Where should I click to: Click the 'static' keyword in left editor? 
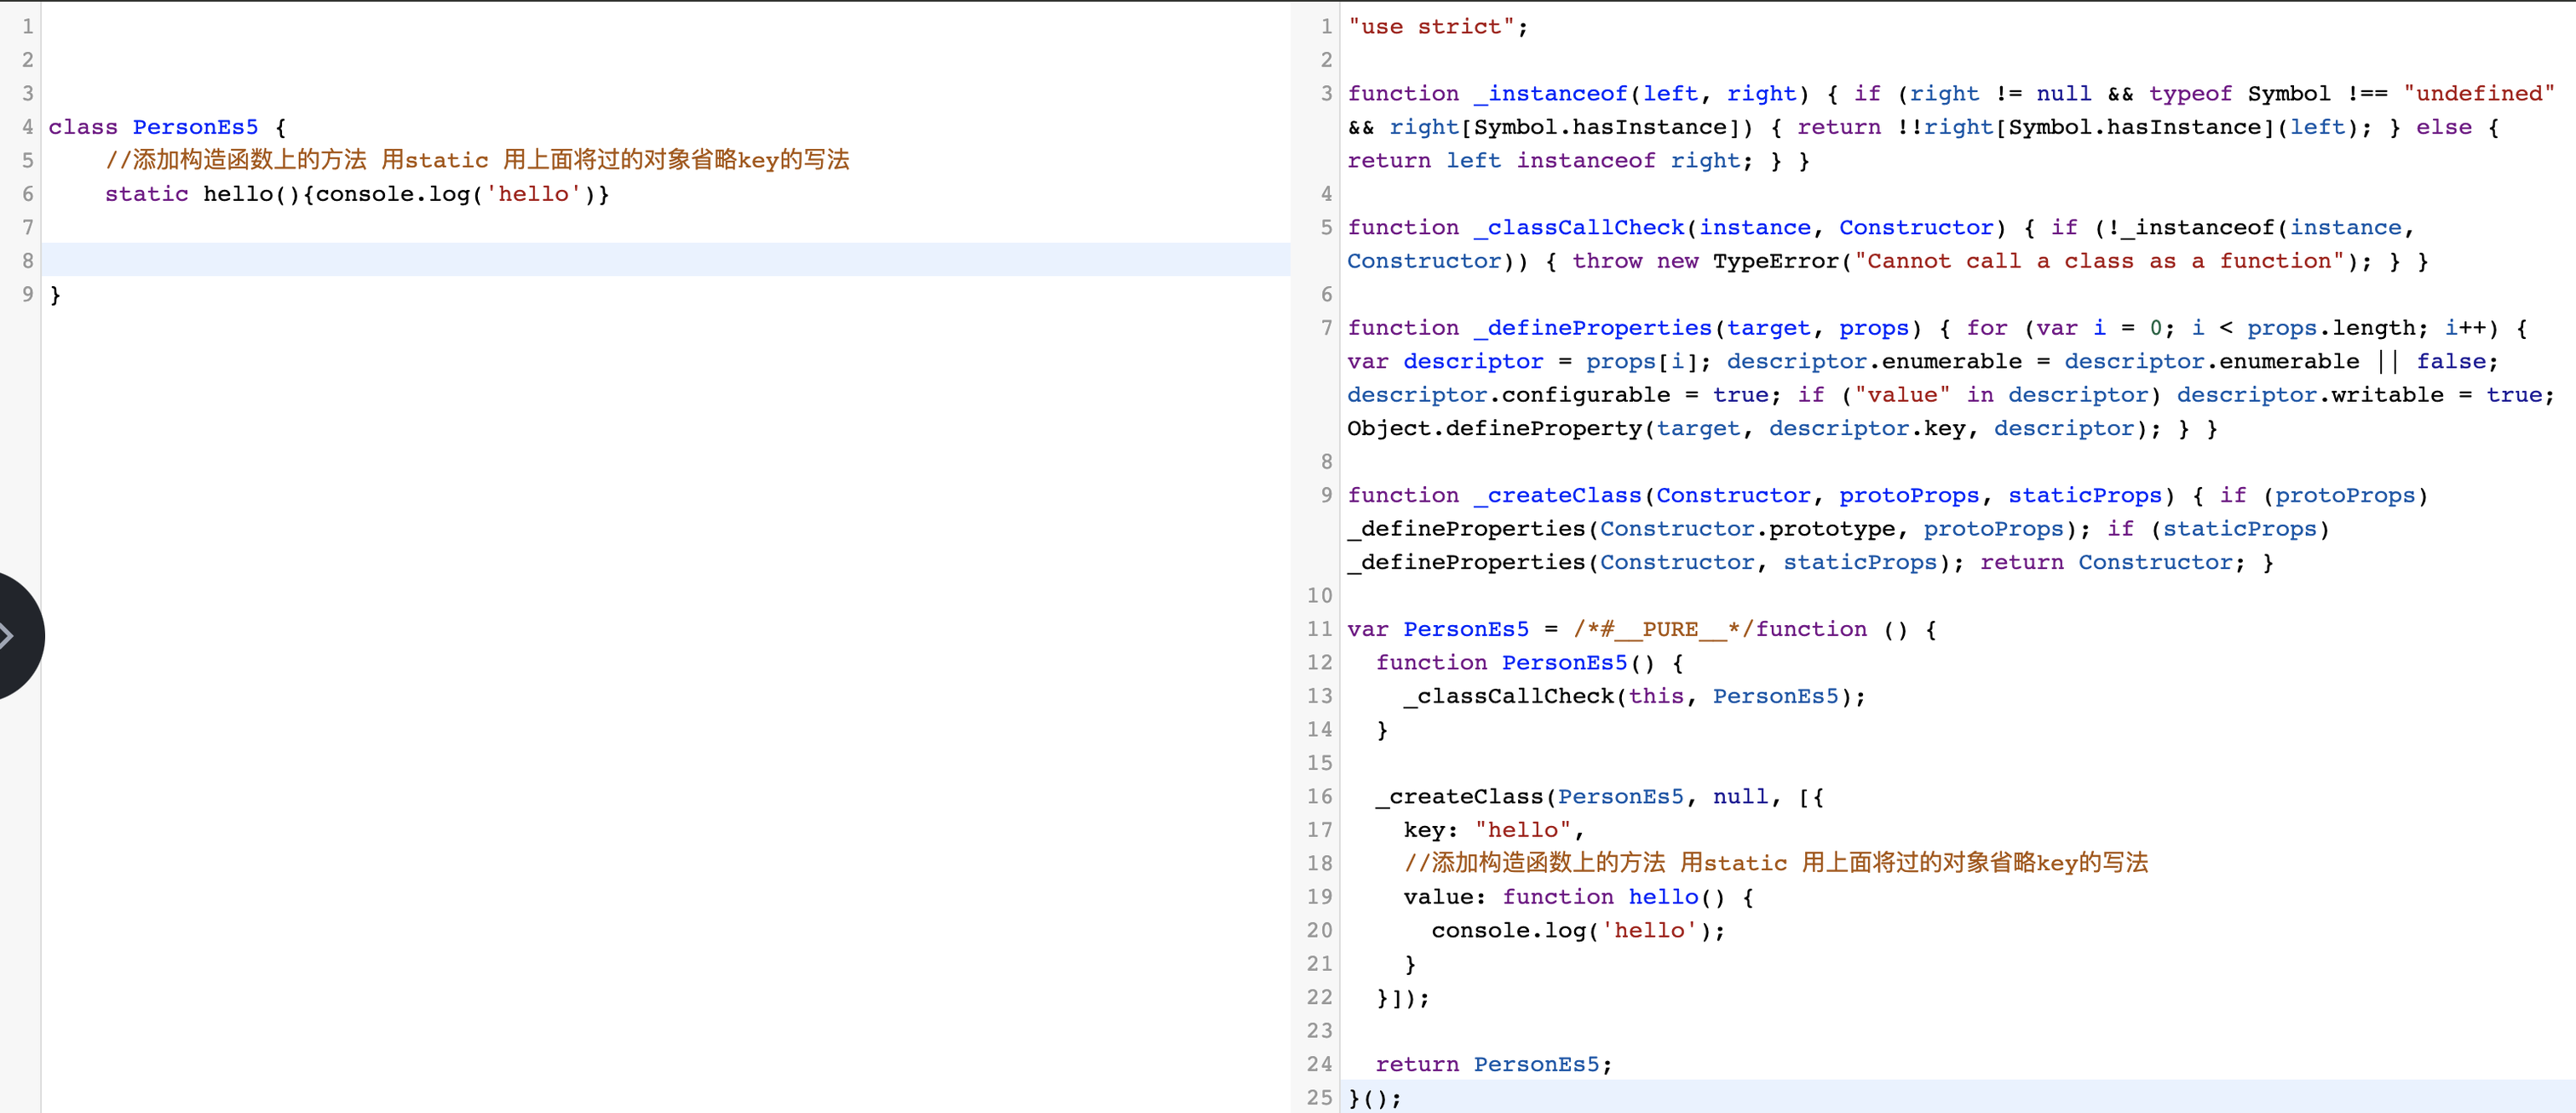(x=146, y=194)
